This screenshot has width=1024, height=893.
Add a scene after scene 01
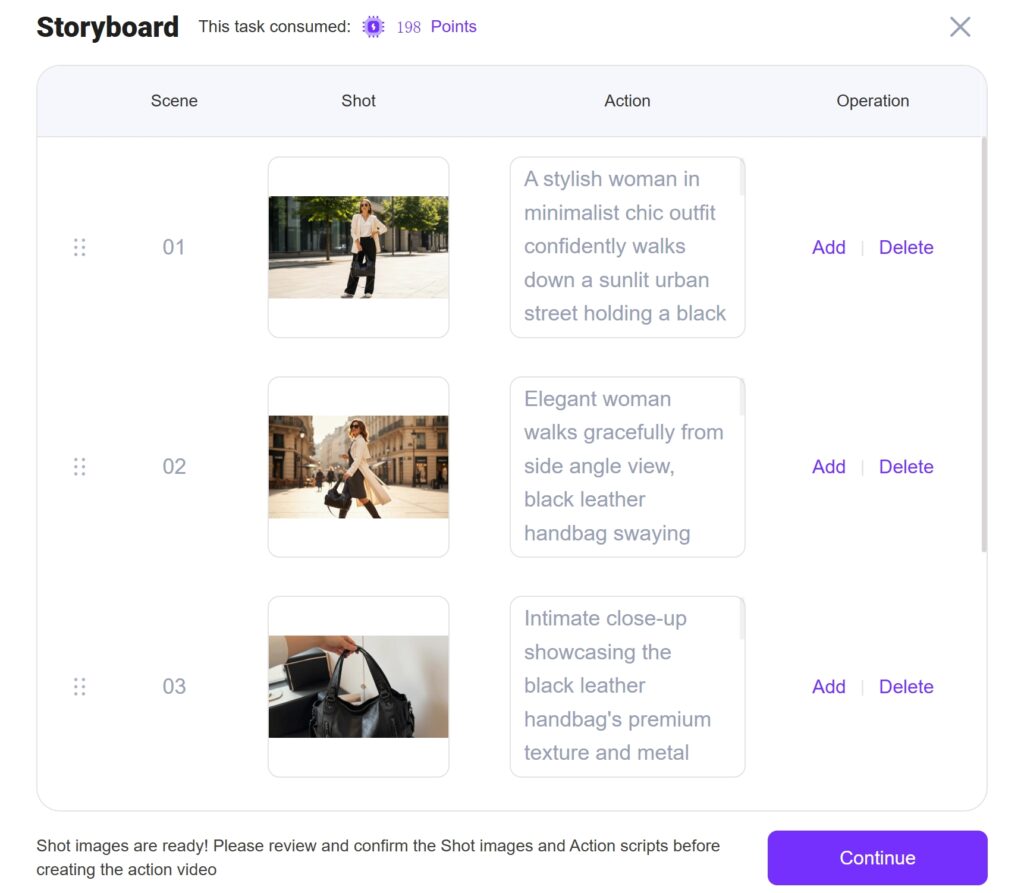[x=828, y=247]
